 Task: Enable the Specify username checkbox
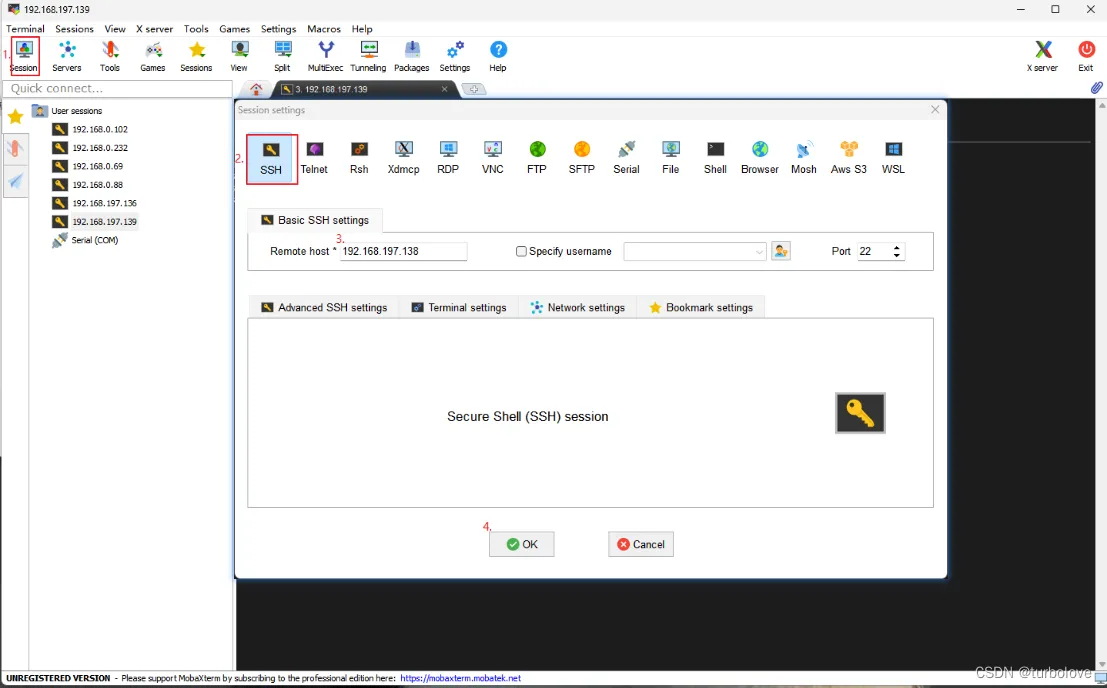[x=521, y=251]
